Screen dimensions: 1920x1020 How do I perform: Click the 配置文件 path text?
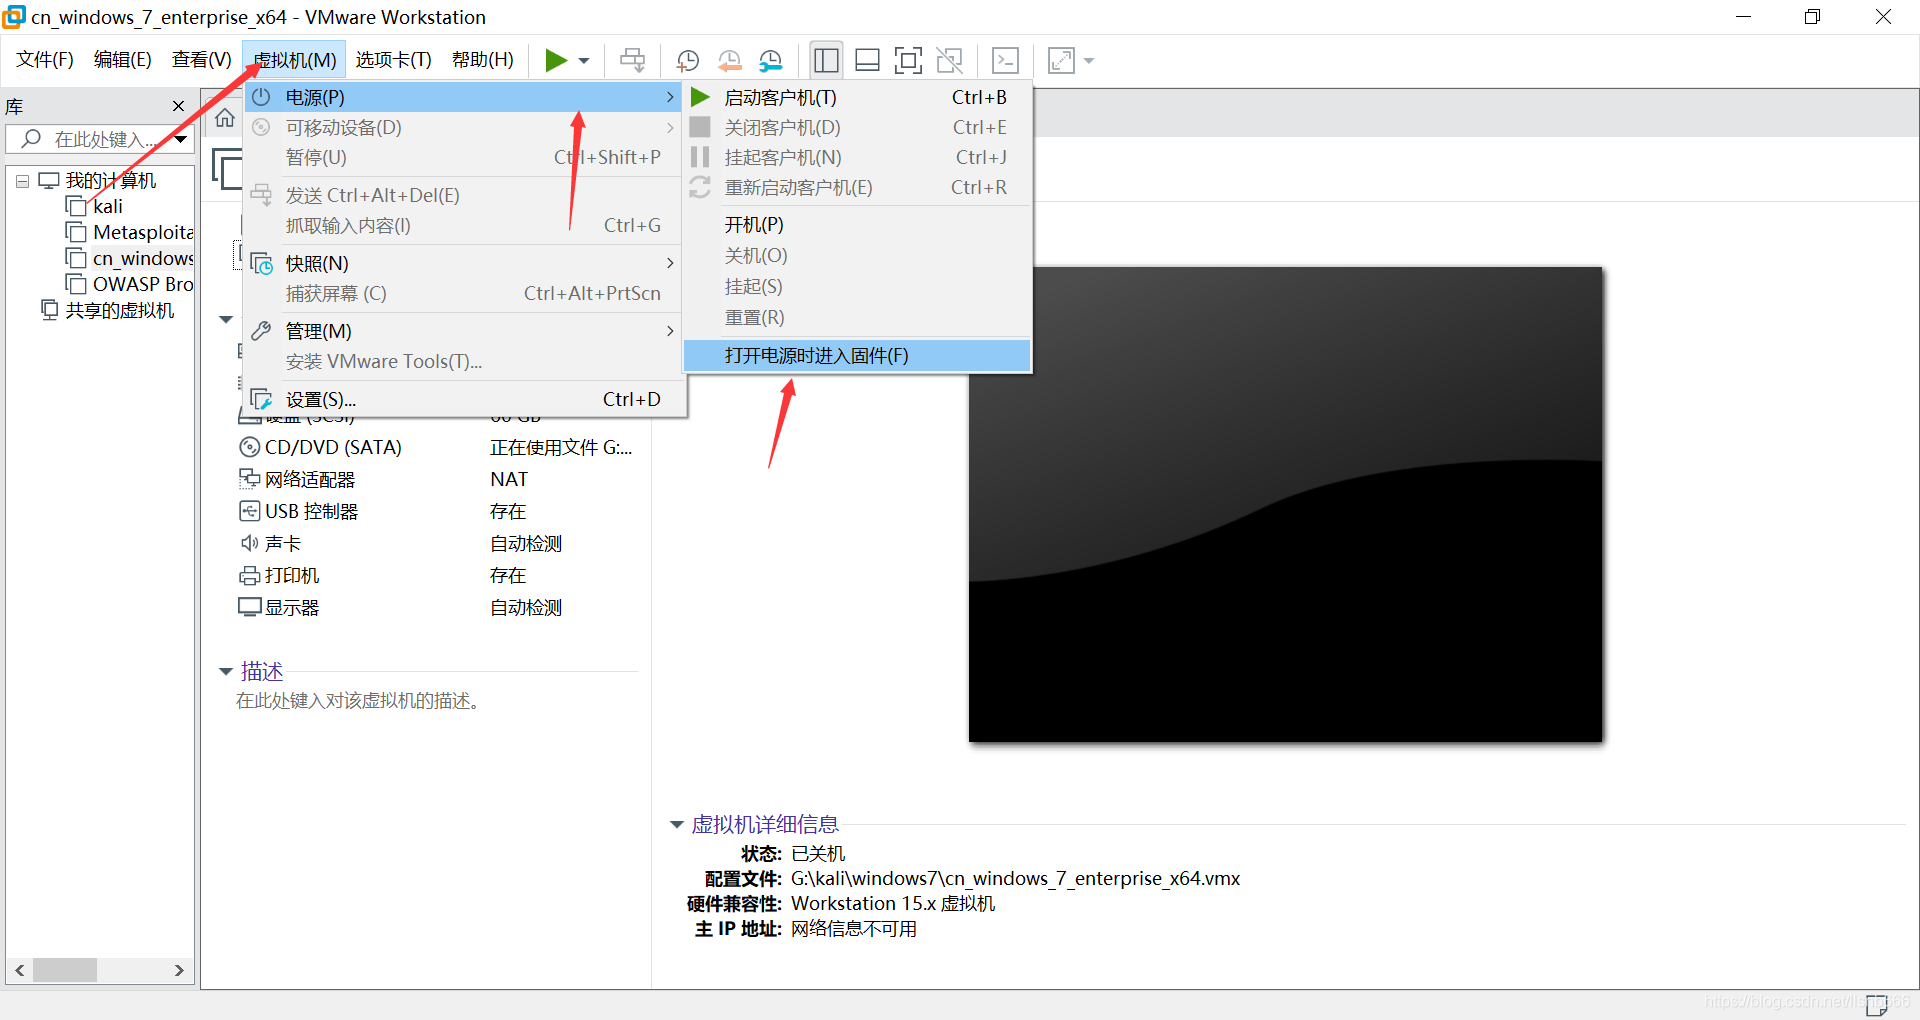(1015, 878)
